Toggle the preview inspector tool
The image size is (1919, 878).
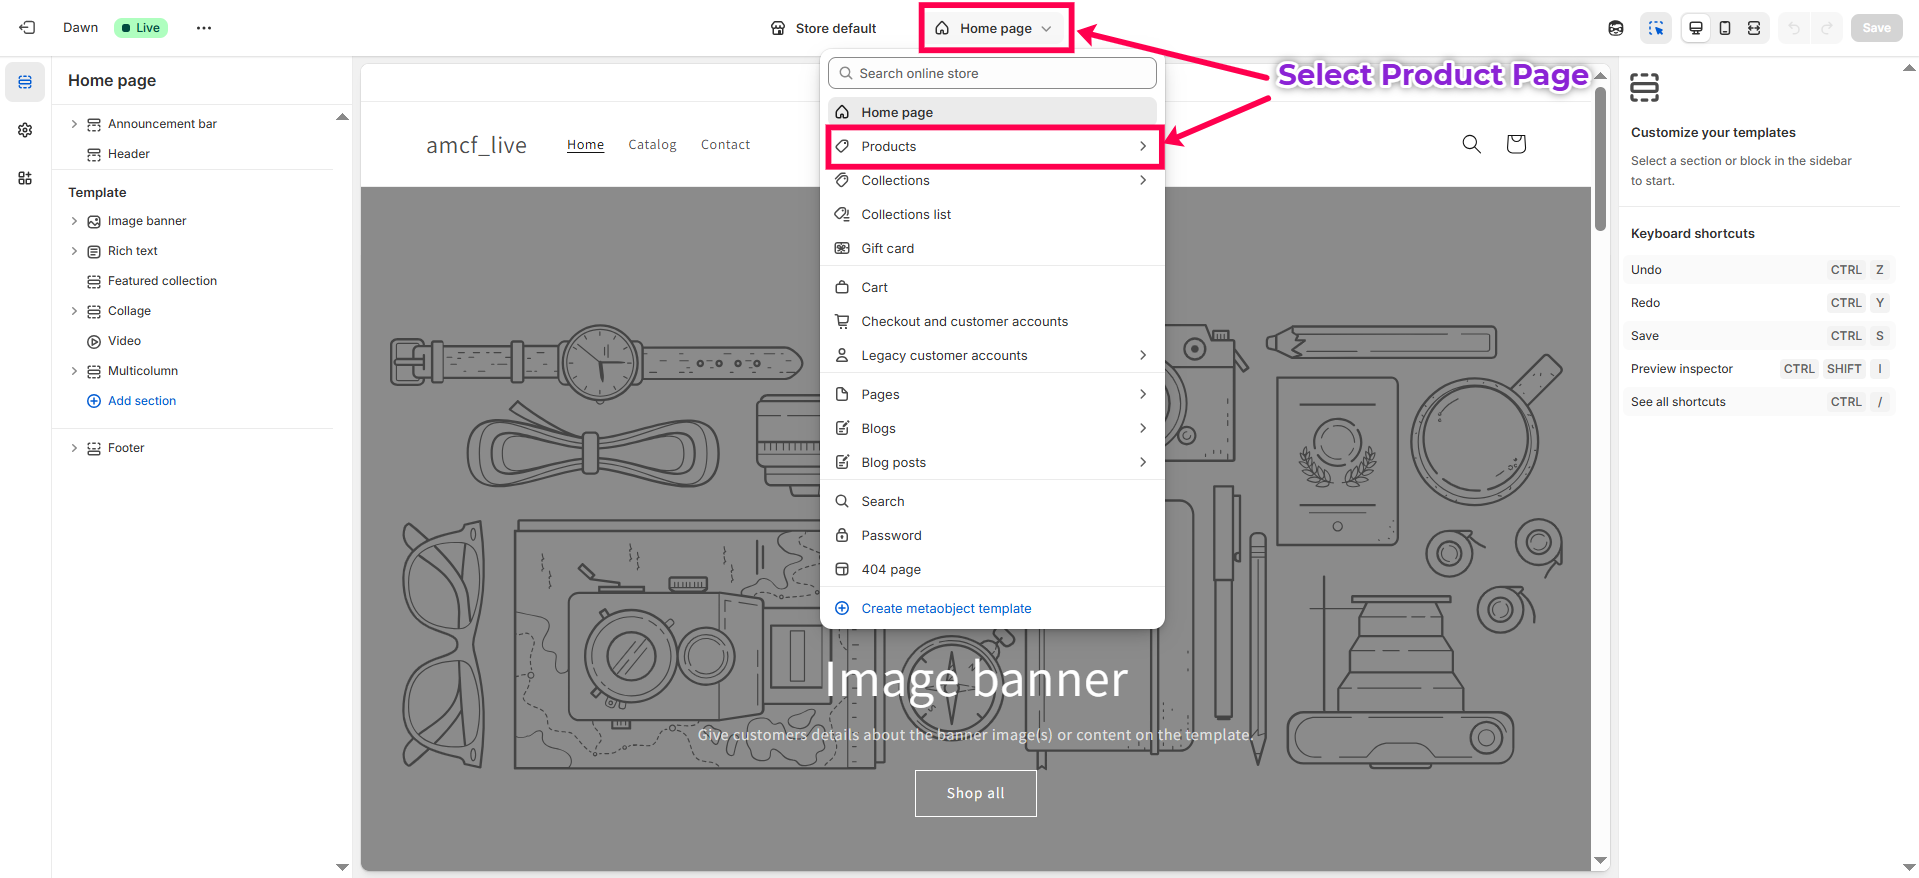tap(1656, 28)
